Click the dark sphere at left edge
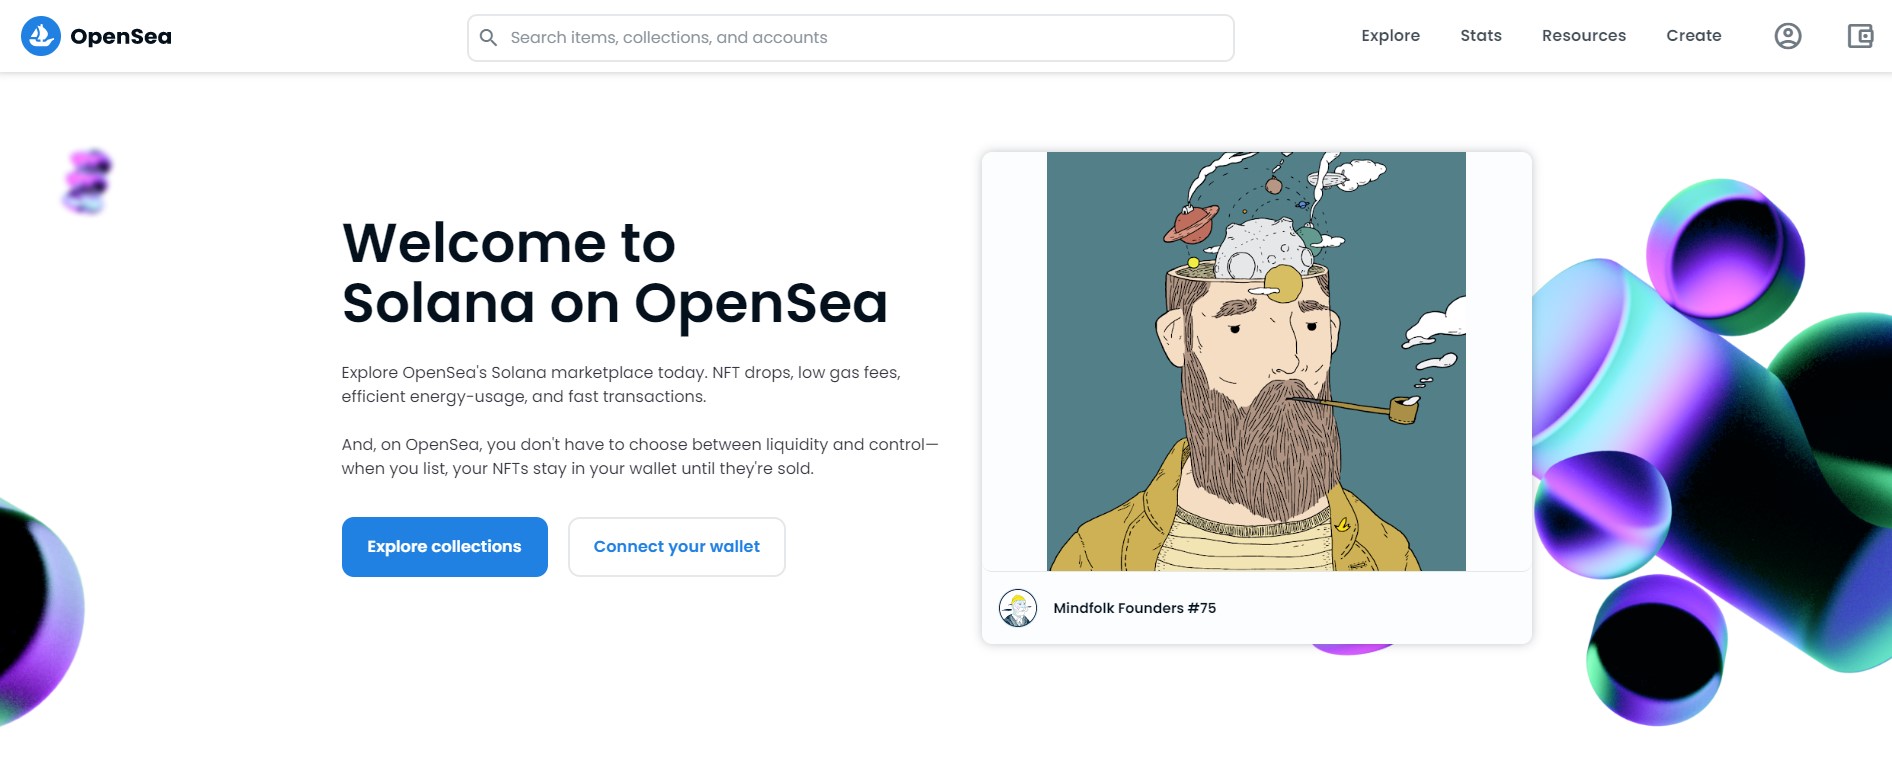This screenshot has width=1892, height=763. click(35, 610)
